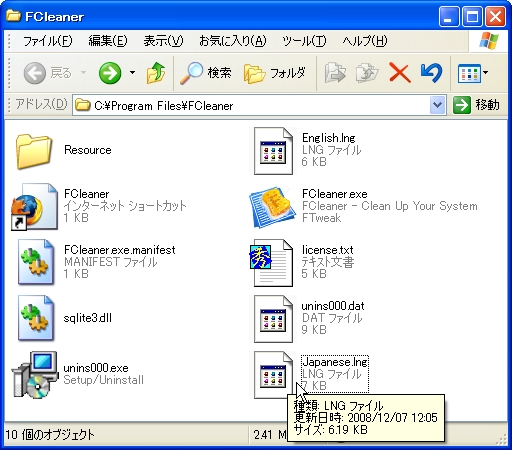Open the Search (検索) pane
512x450 pixels.
(x=205, y=73)
